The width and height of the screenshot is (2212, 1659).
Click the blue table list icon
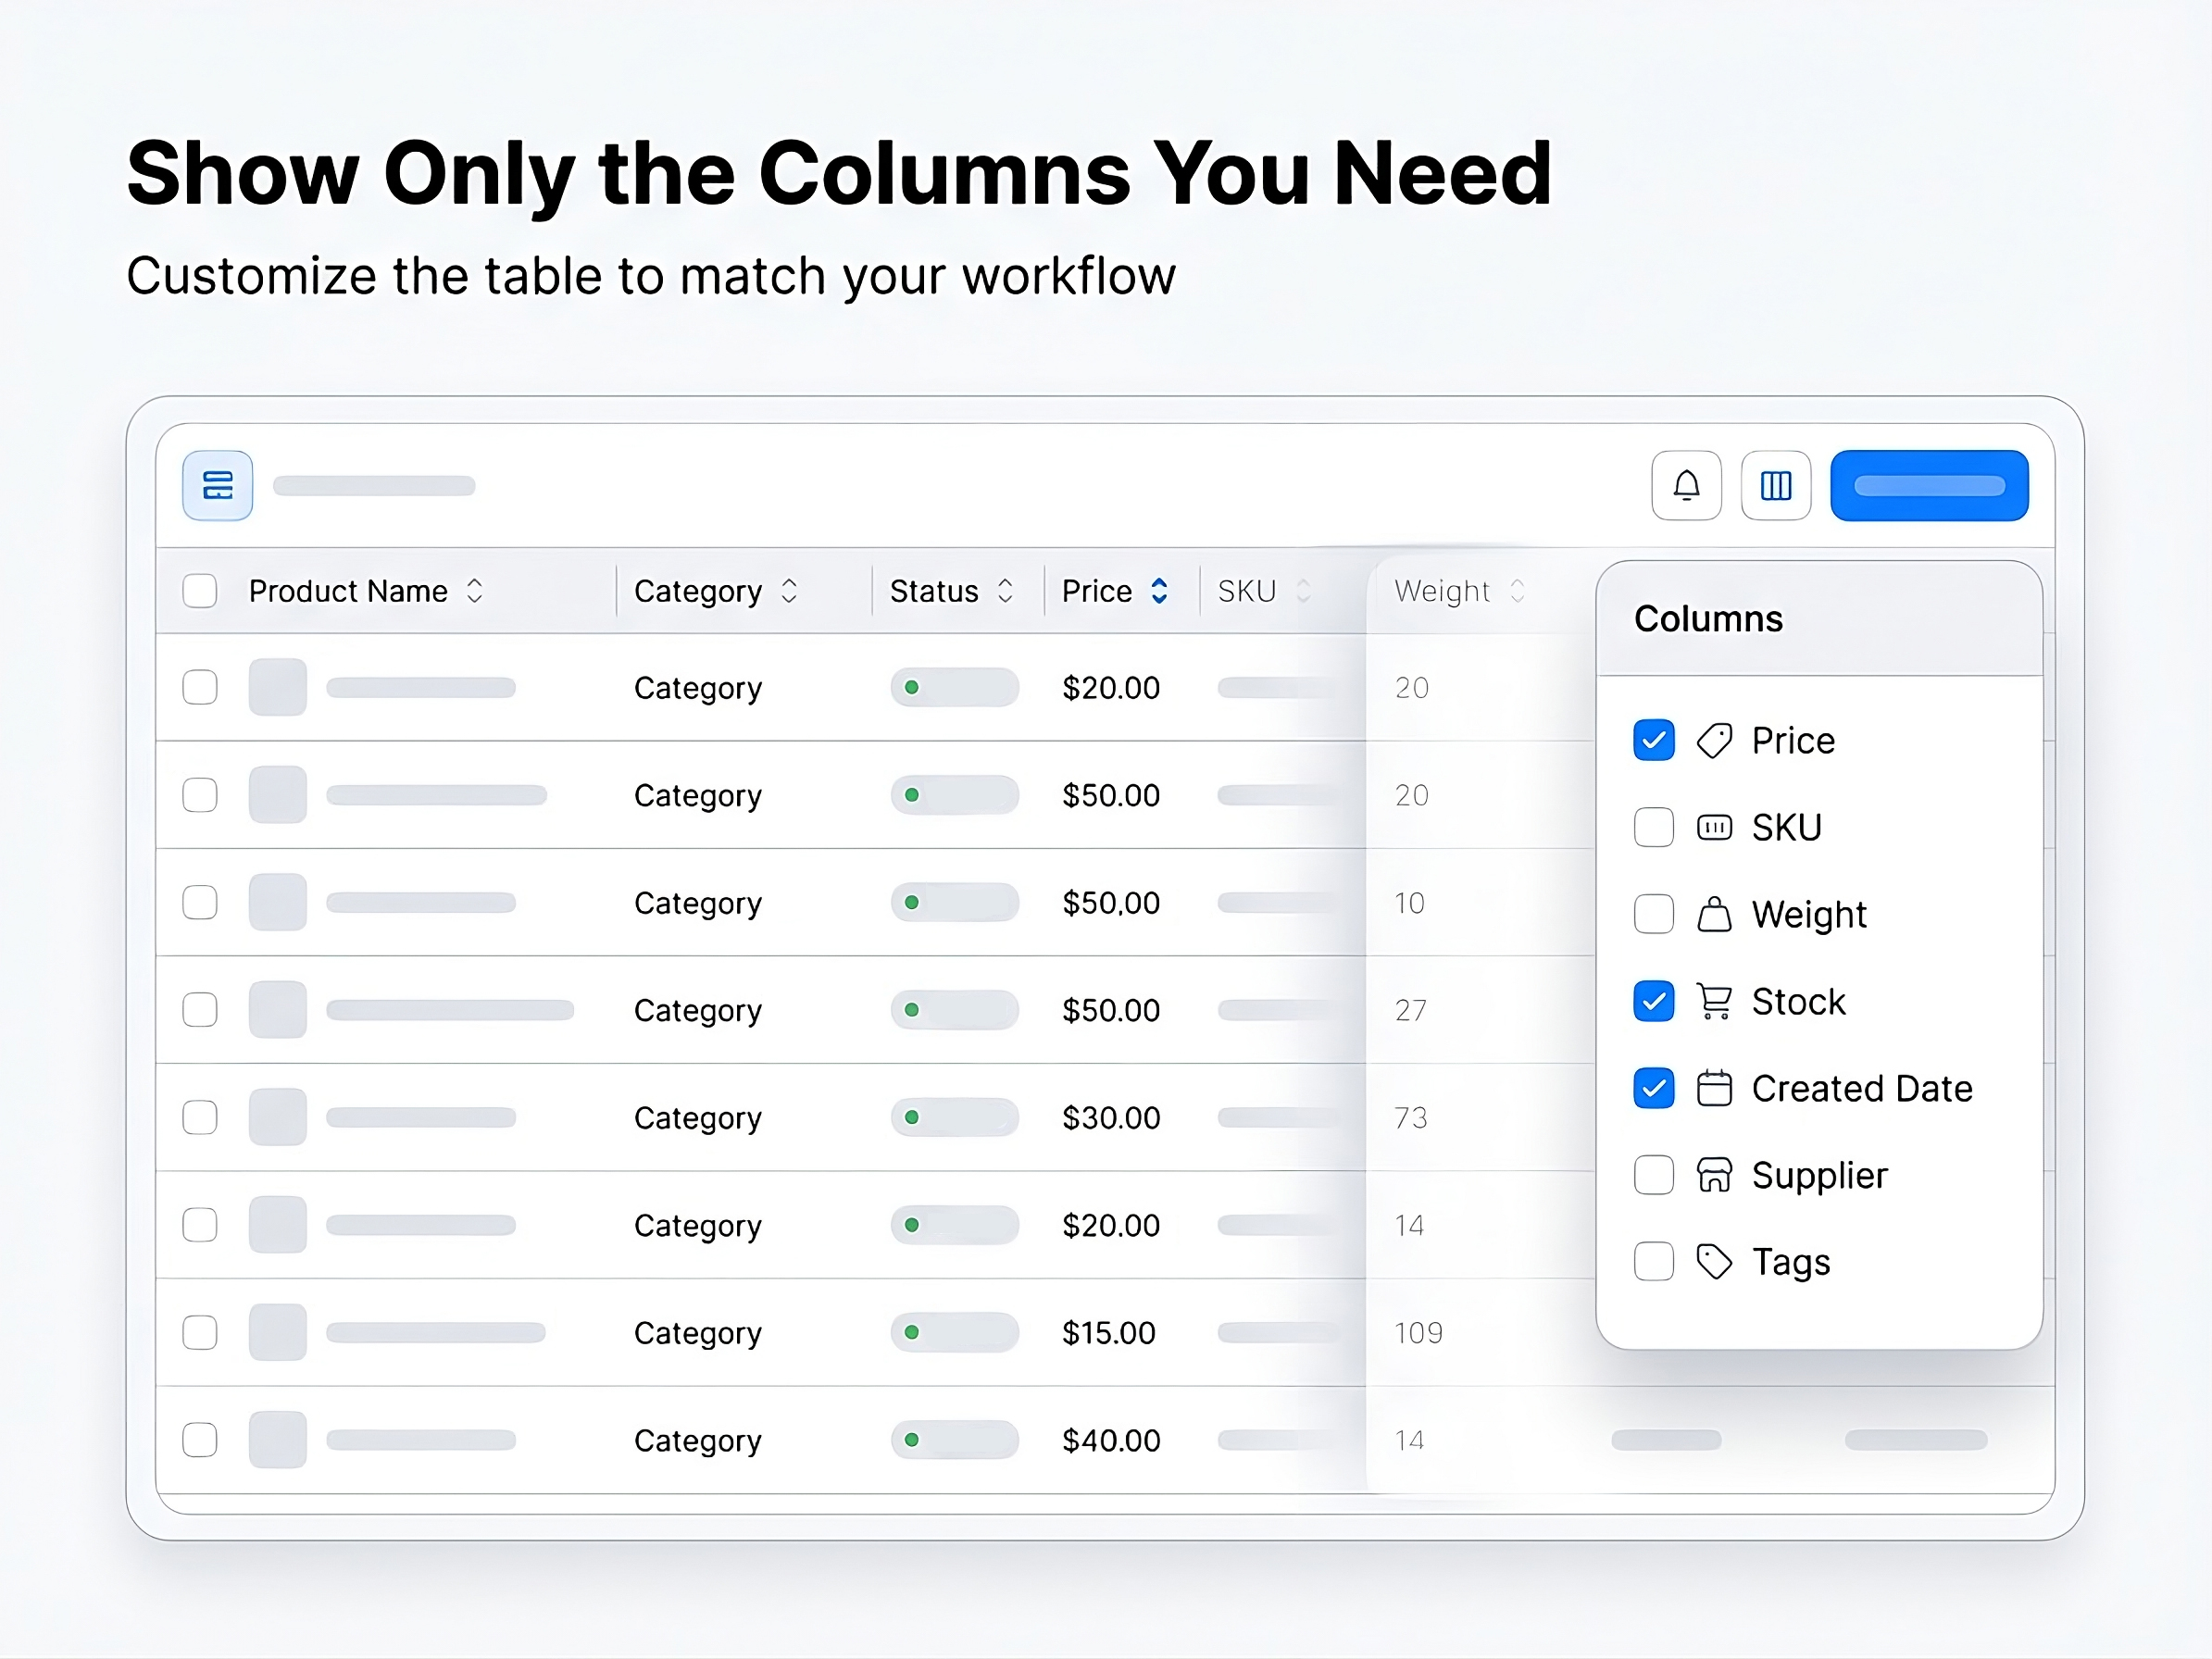(x=217, y=486)
